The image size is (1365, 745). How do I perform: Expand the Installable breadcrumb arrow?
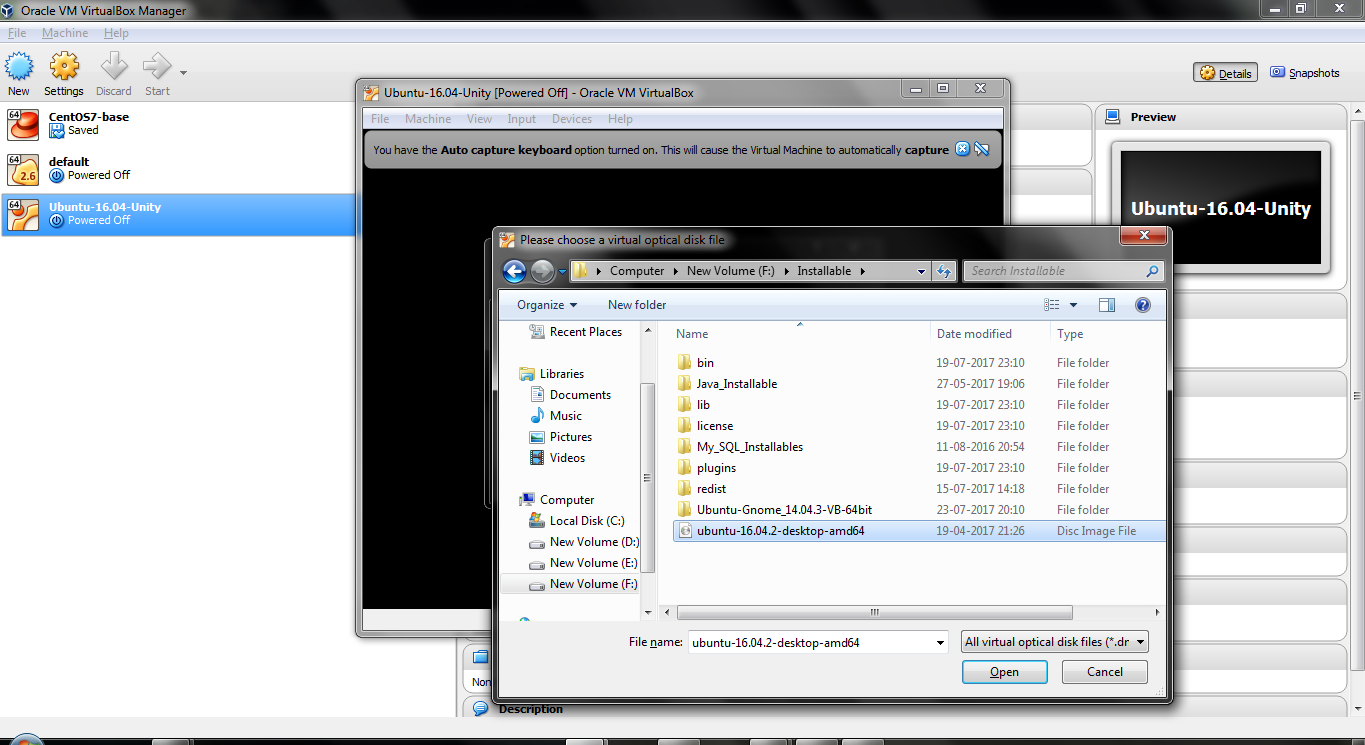(x=863, y=271)
